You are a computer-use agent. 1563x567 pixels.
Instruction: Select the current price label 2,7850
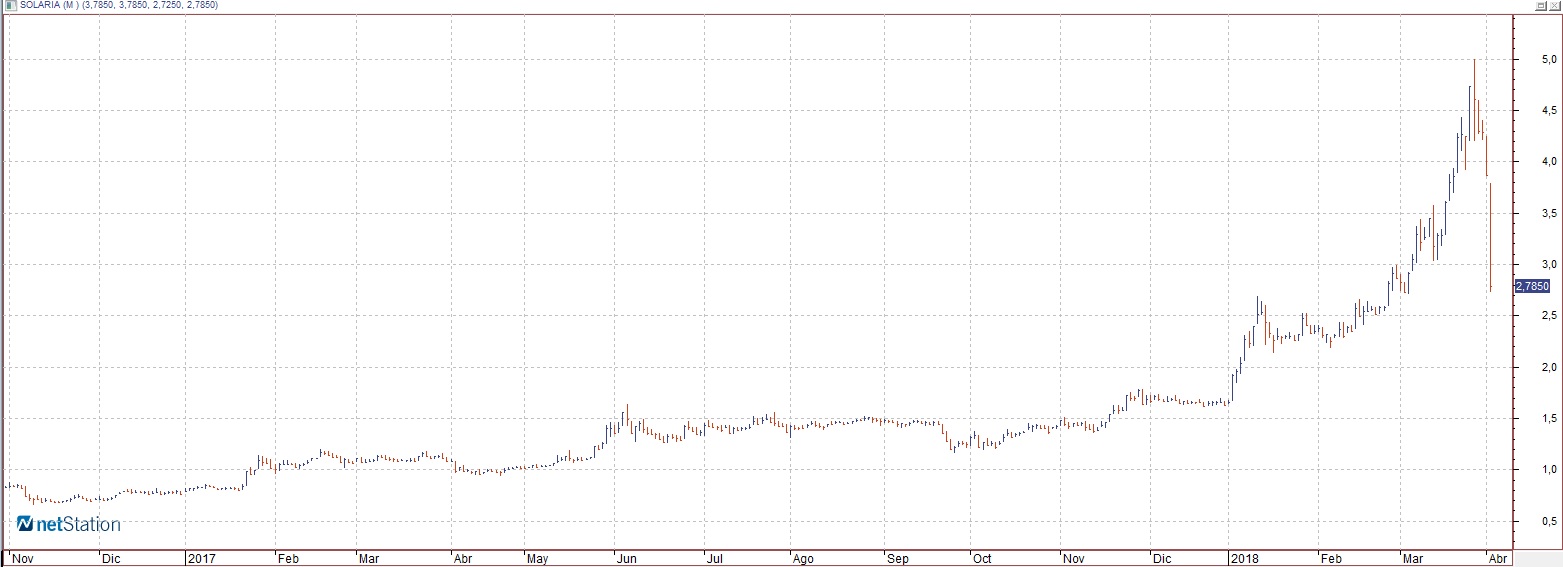pyautogui.click(x=1532, y=286)
